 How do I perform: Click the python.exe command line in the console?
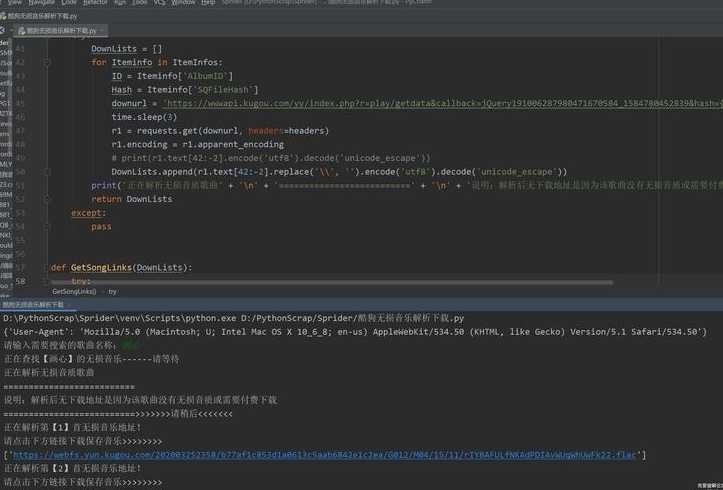233,318
